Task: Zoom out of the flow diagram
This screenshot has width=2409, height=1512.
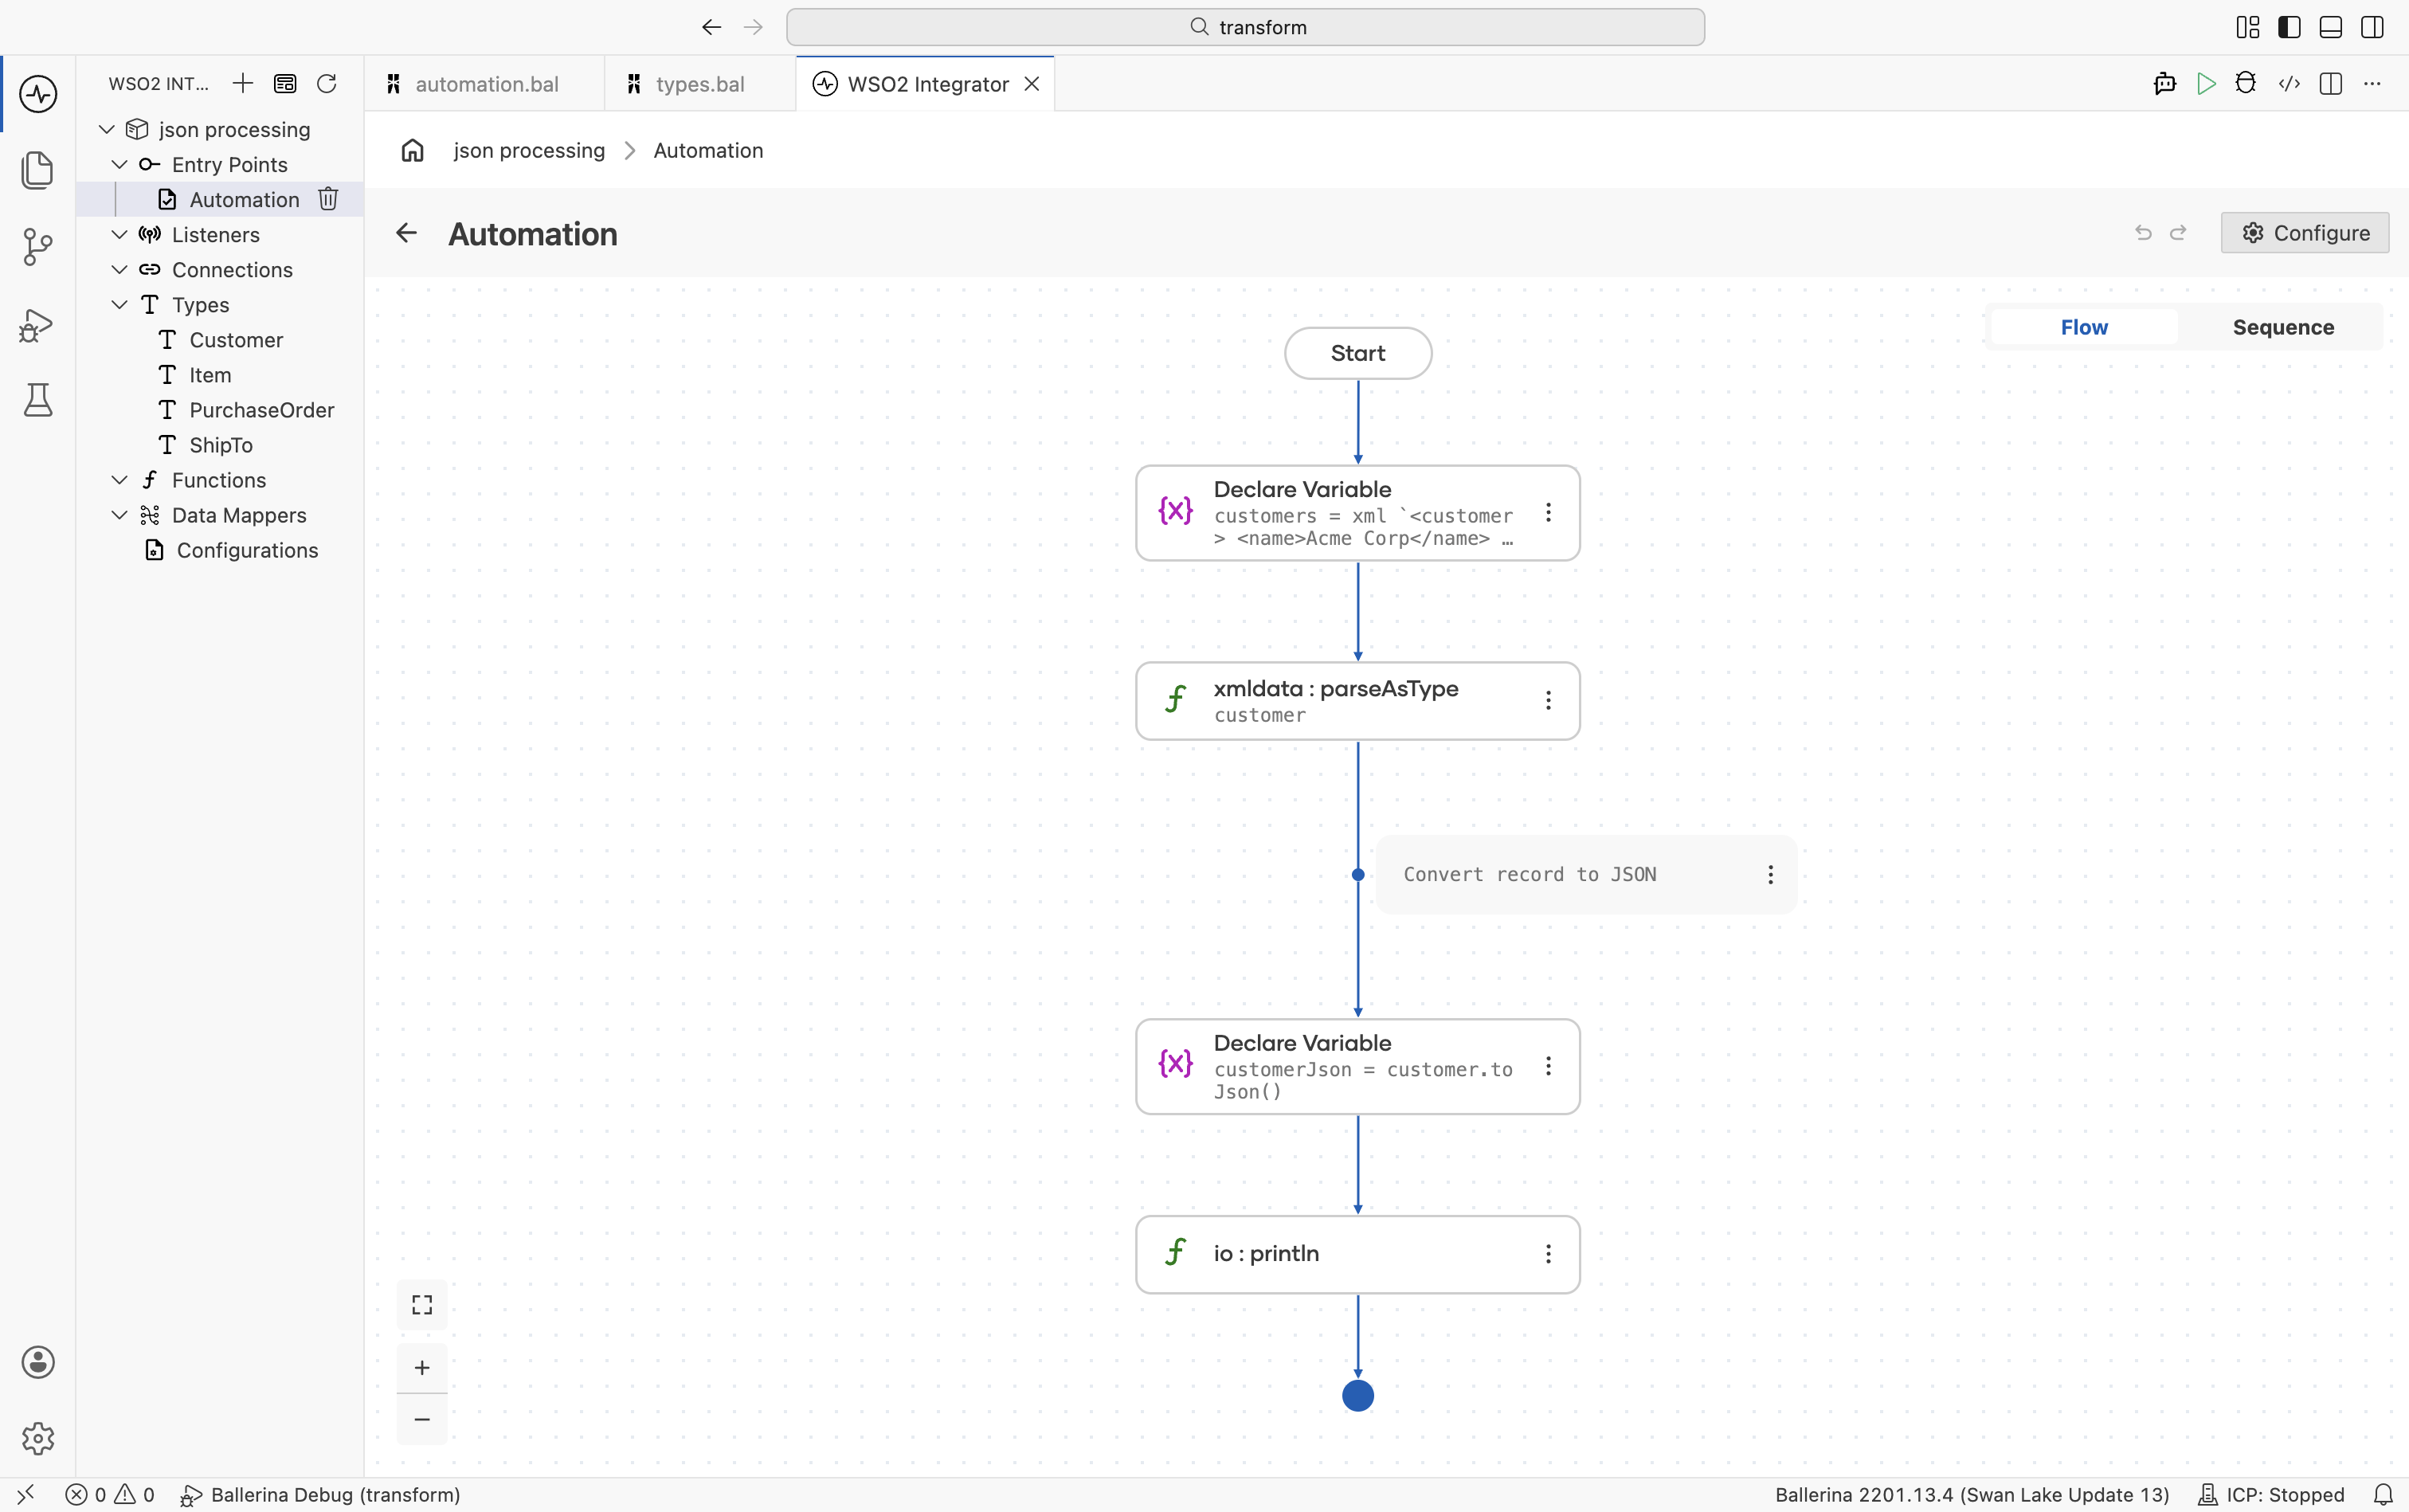Action: 422,1419
